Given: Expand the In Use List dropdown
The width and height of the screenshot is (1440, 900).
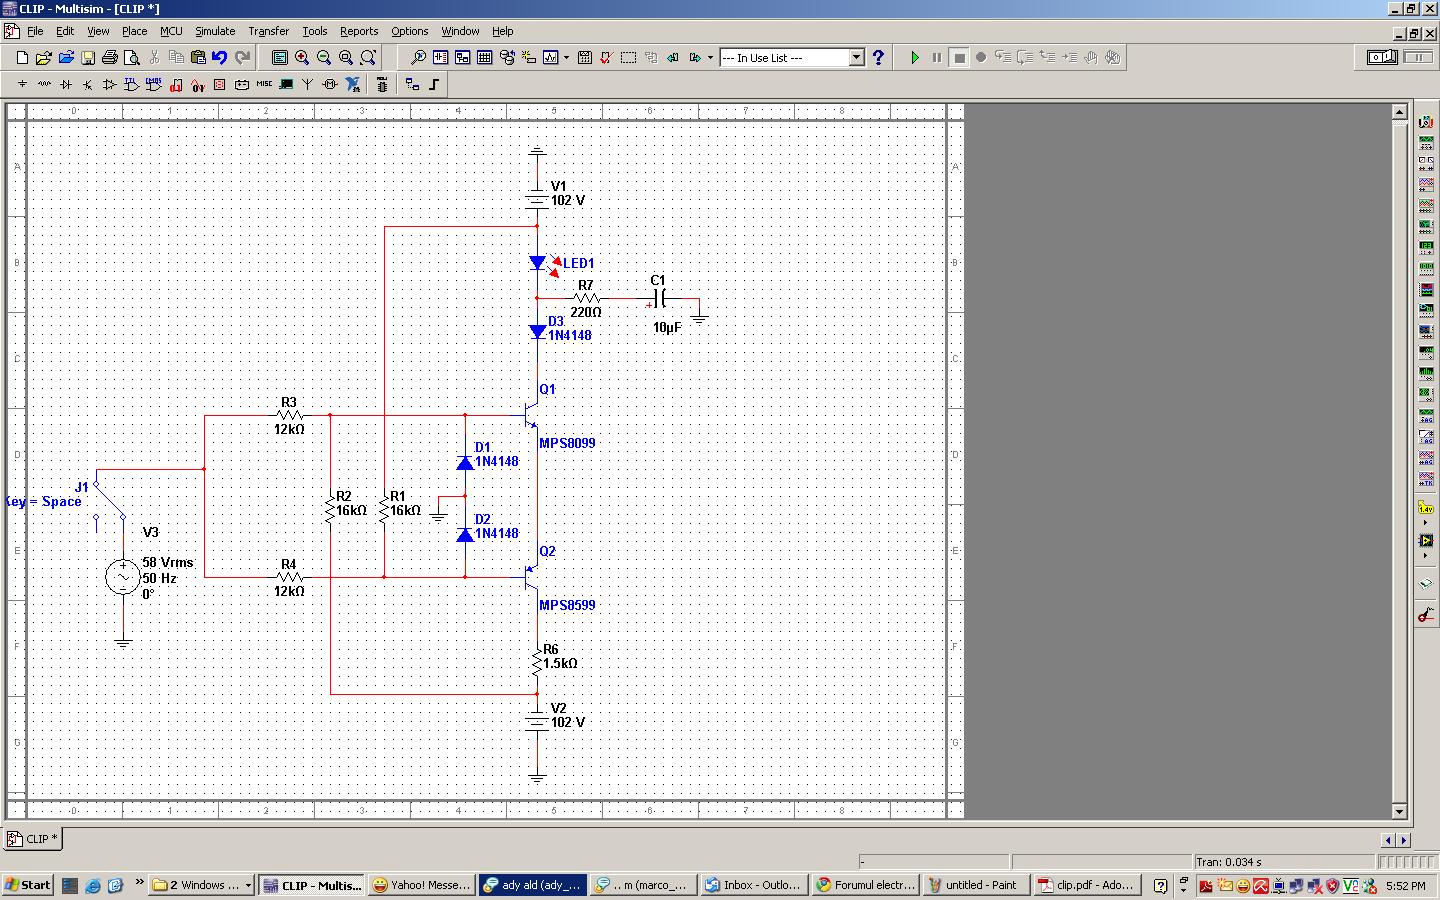Looking at the screenshot, I should 856,58.
